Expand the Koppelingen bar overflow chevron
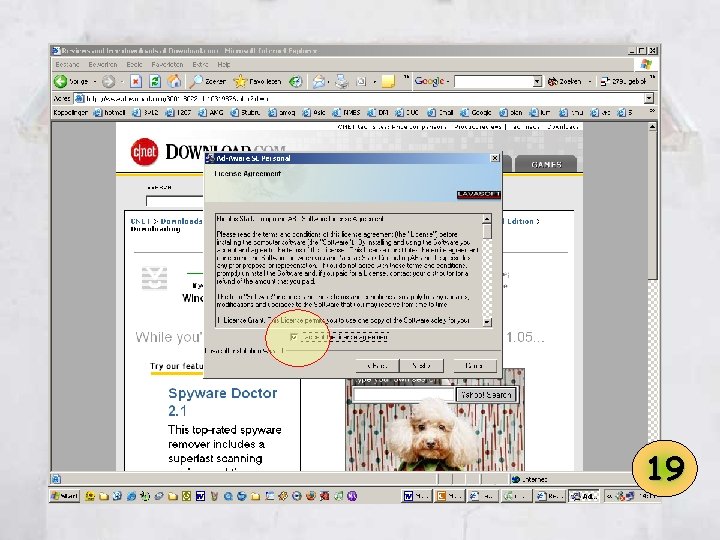Viewport: 720px width, 540px height. (652, 111)
